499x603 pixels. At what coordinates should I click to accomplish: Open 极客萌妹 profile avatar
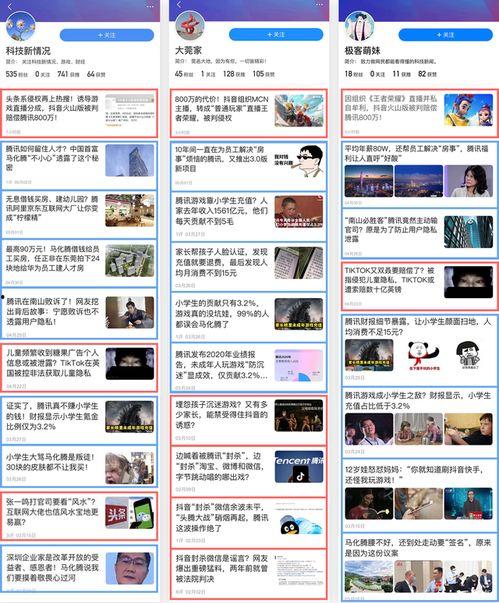pyautogui.click(x=359, y=25)
